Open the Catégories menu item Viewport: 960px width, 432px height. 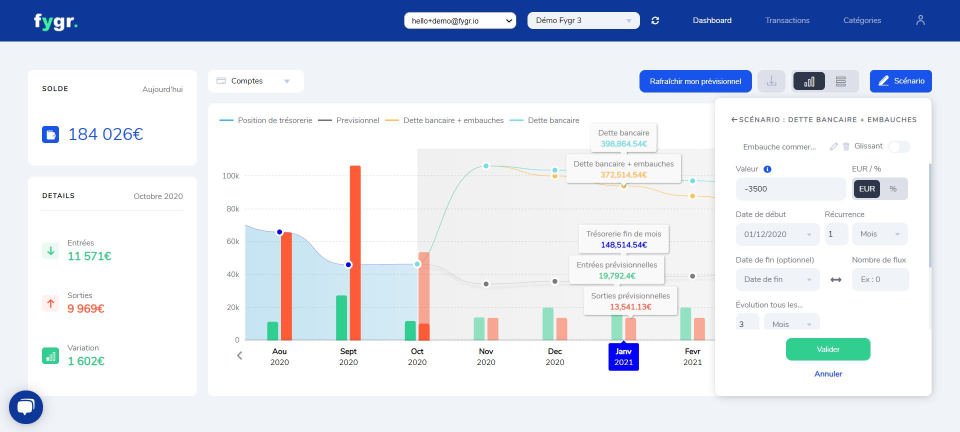click(862, 20)
